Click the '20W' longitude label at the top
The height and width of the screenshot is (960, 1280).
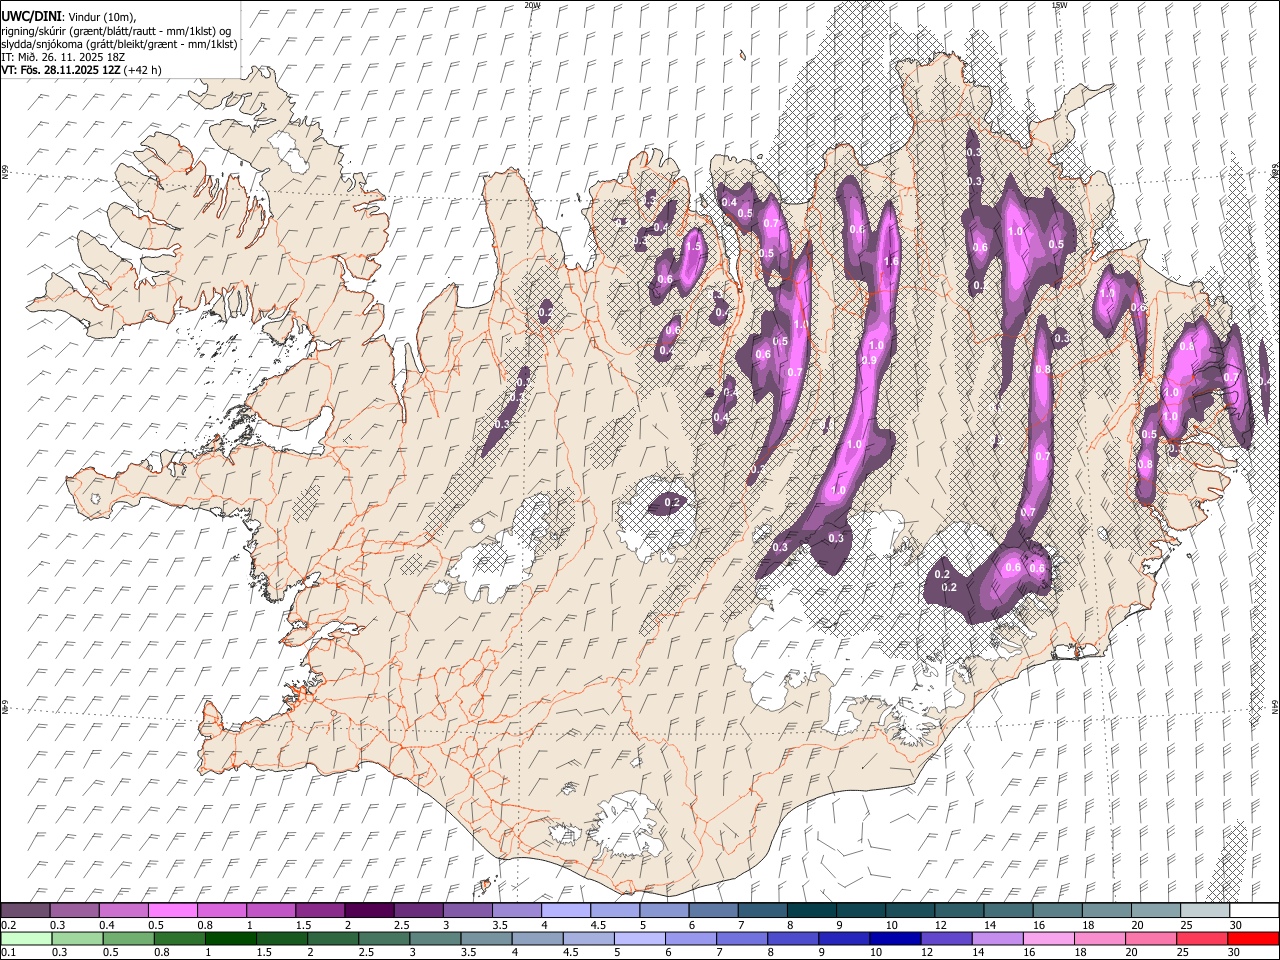[x=532, y=5]
